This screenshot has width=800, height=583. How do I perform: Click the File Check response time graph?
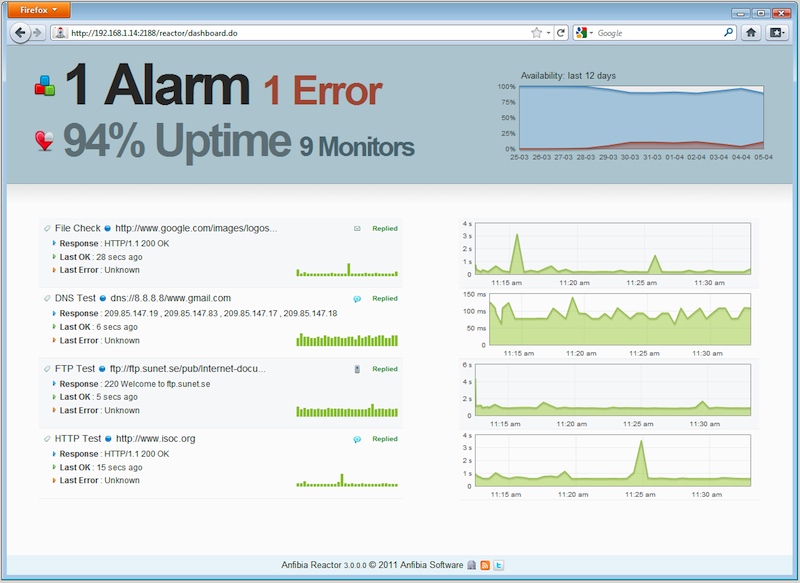[x=613, y=248]
